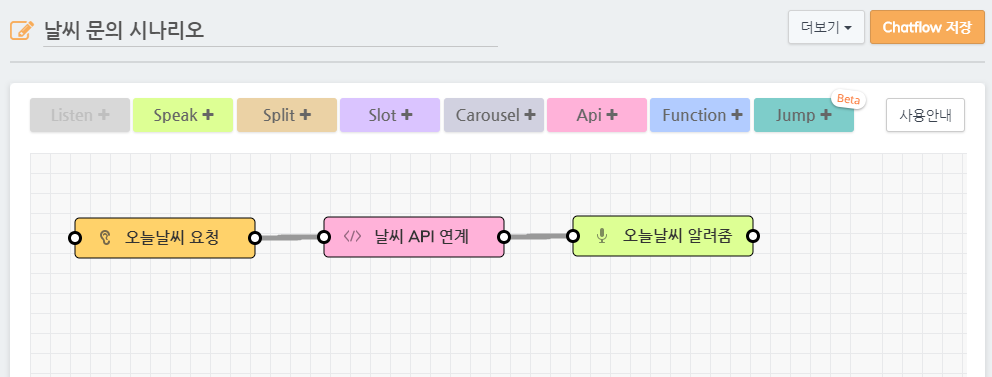Open the 더보기 dropdown menu
The width and height of the screenshot is (992, 377).
pos(826,27)
